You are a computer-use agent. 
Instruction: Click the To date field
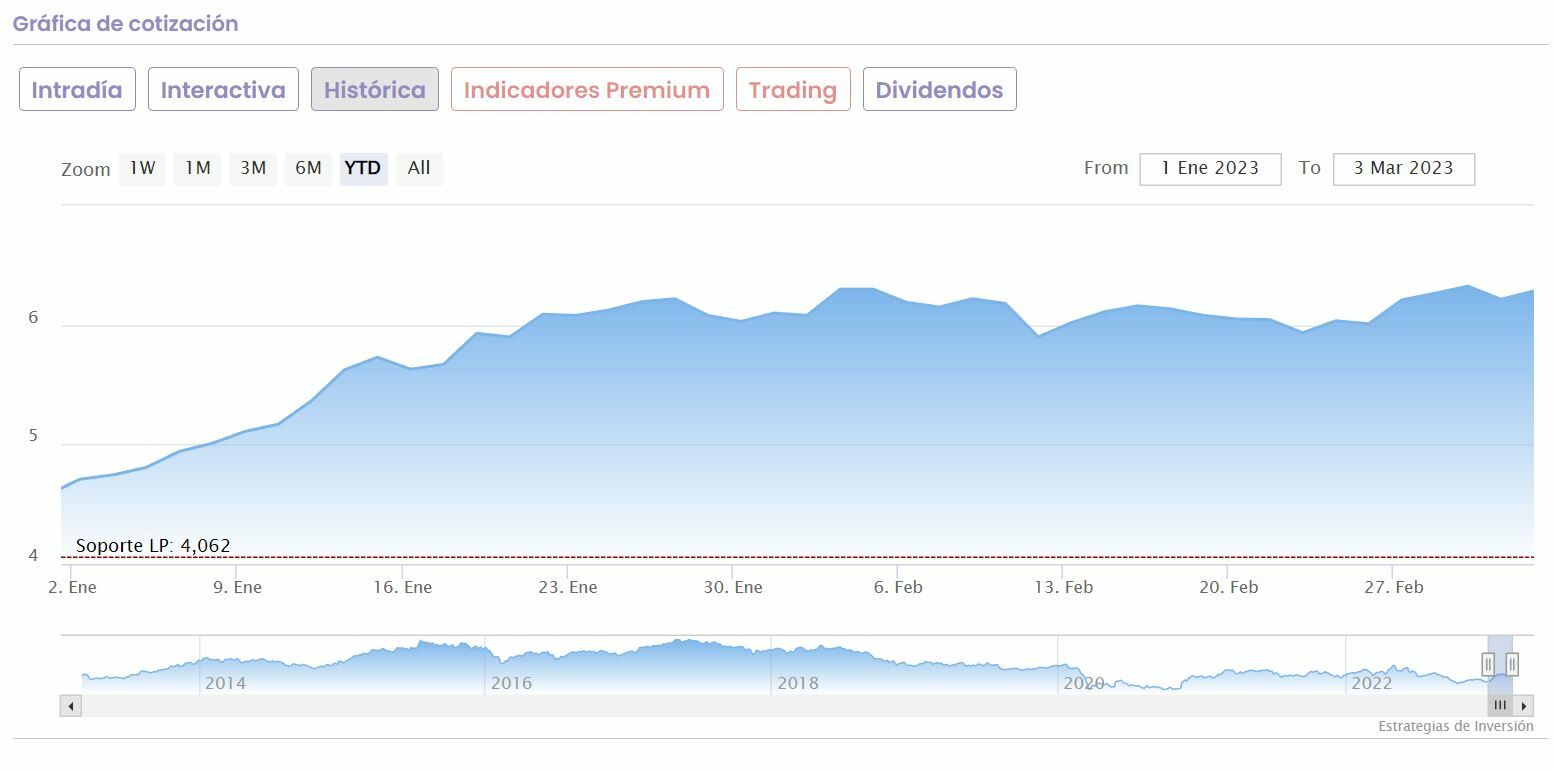1403,168
